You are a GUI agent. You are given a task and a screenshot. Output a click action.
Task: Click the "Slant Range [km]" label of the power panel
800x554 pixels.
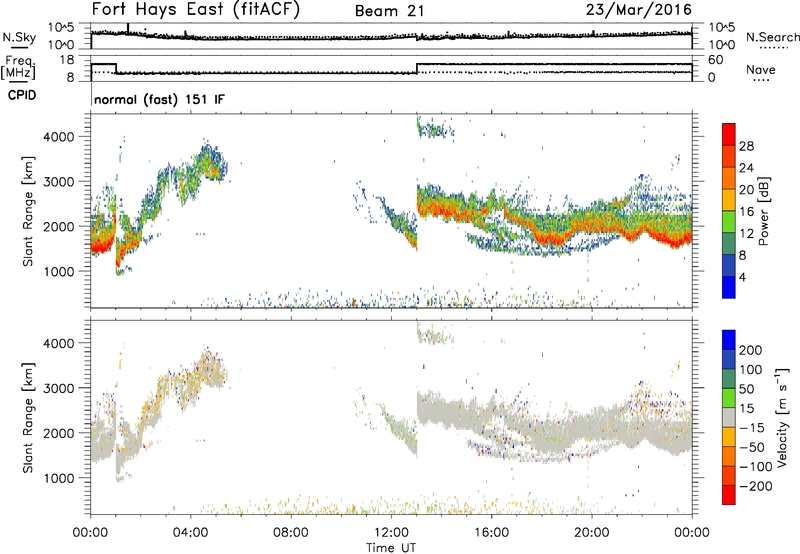pos(27,211)
